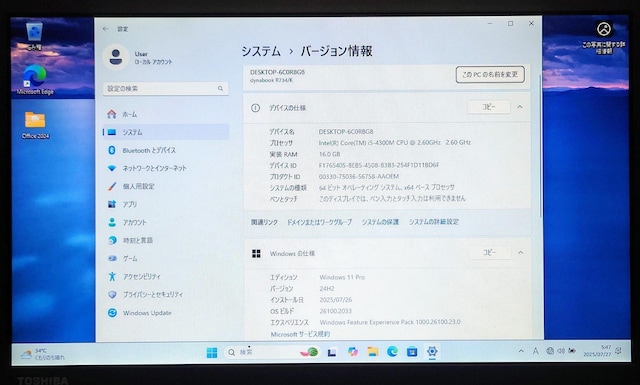Click the 16.0 GB RAM value

coord(329,154)
